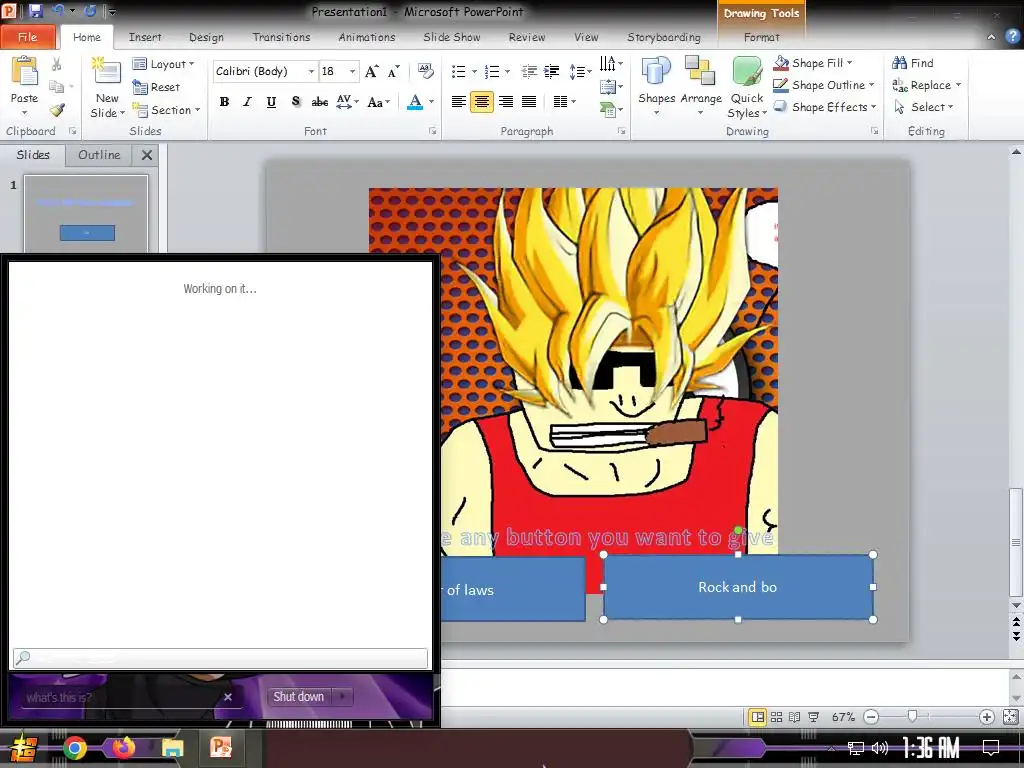Toggle Normal view button in status bar

[758, 717]
